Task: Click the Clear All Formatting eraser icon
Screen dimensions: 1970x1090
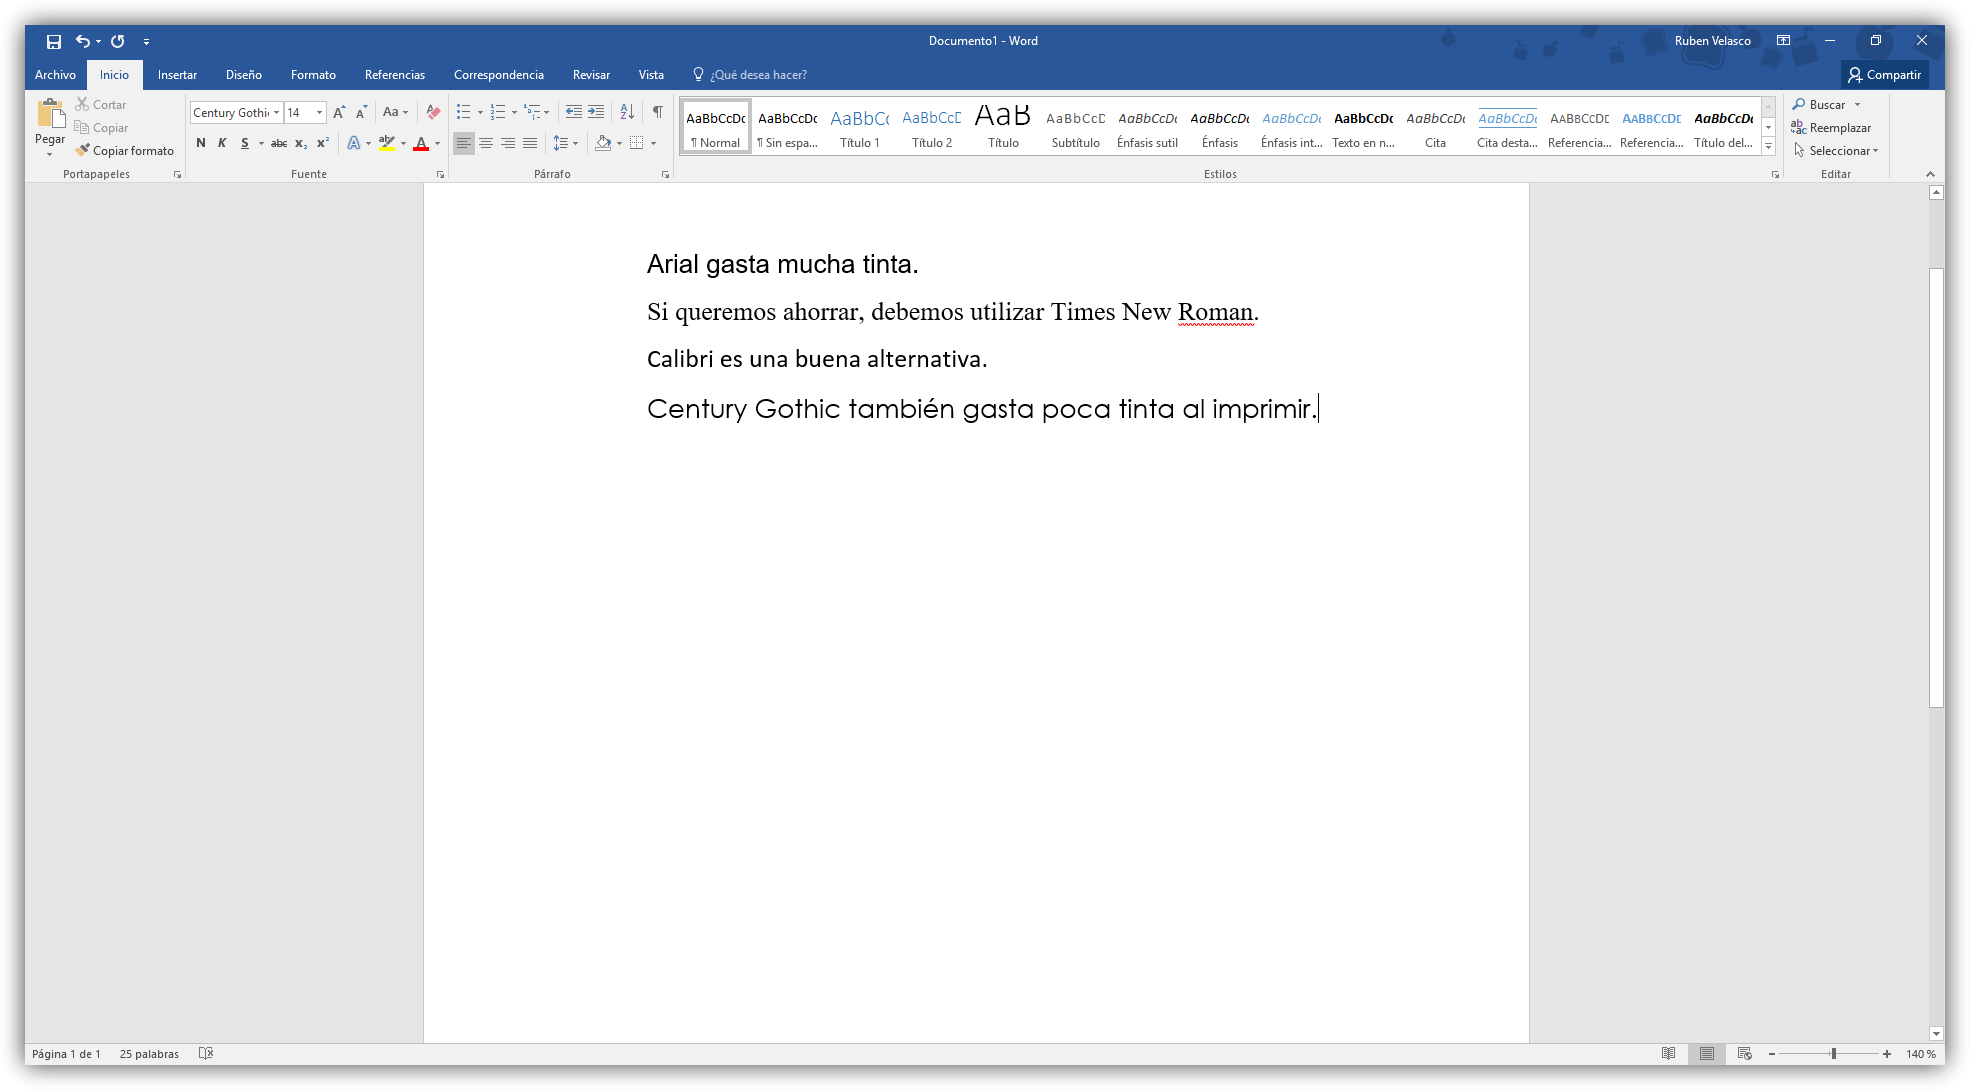Action: [433, 112]
